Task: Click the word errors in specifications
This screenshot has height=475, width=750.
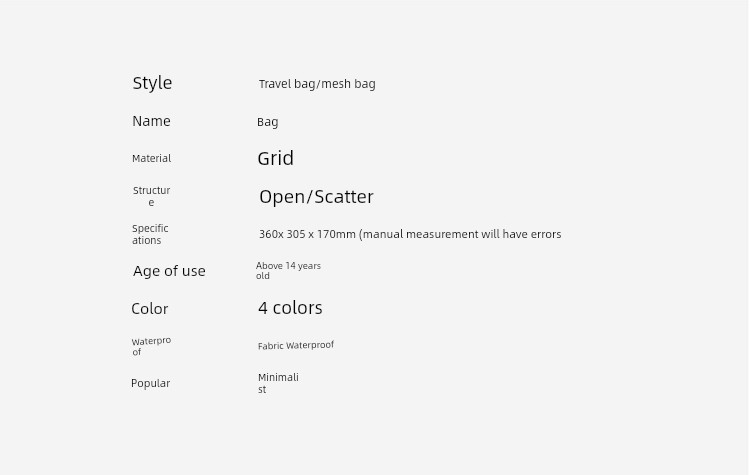Action: pos(546,234)
